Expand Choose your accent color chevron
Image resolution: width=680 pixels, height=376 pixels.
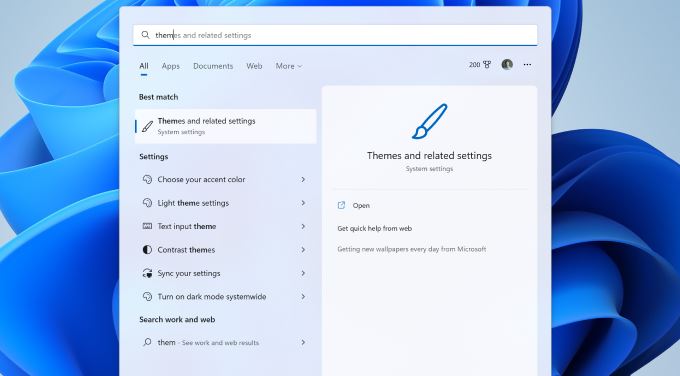click(x=303, y=179)
